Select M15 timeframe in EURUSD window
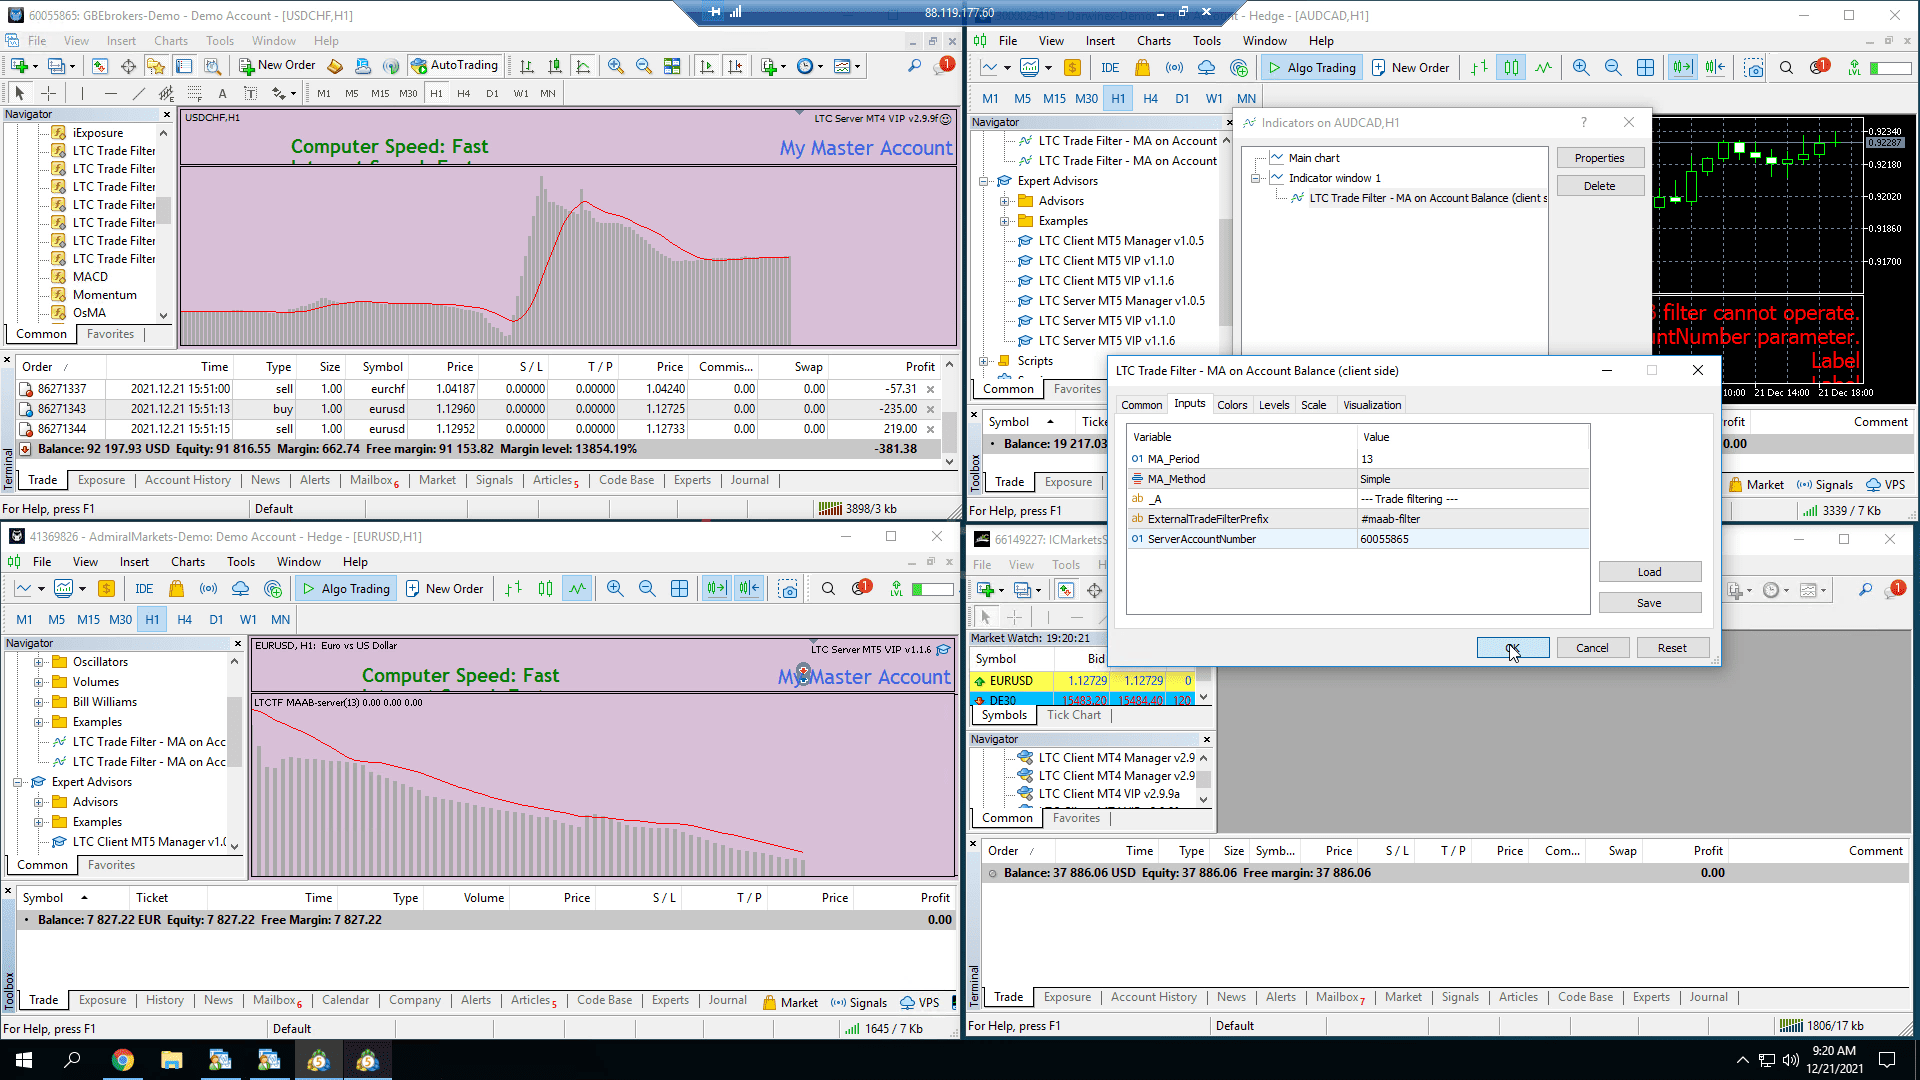Viewport: 1920px width, 1080px height. 88,620
